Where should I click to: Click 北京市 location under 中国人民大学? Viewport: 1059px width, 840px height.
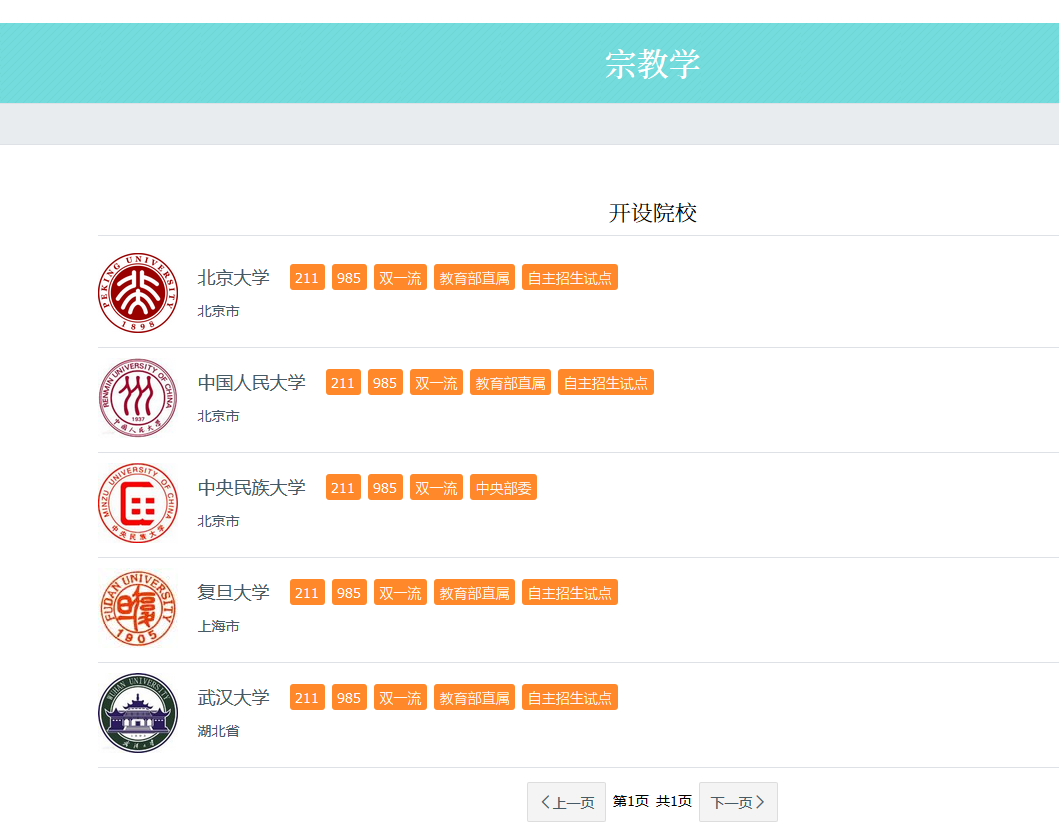click(218, 416)
